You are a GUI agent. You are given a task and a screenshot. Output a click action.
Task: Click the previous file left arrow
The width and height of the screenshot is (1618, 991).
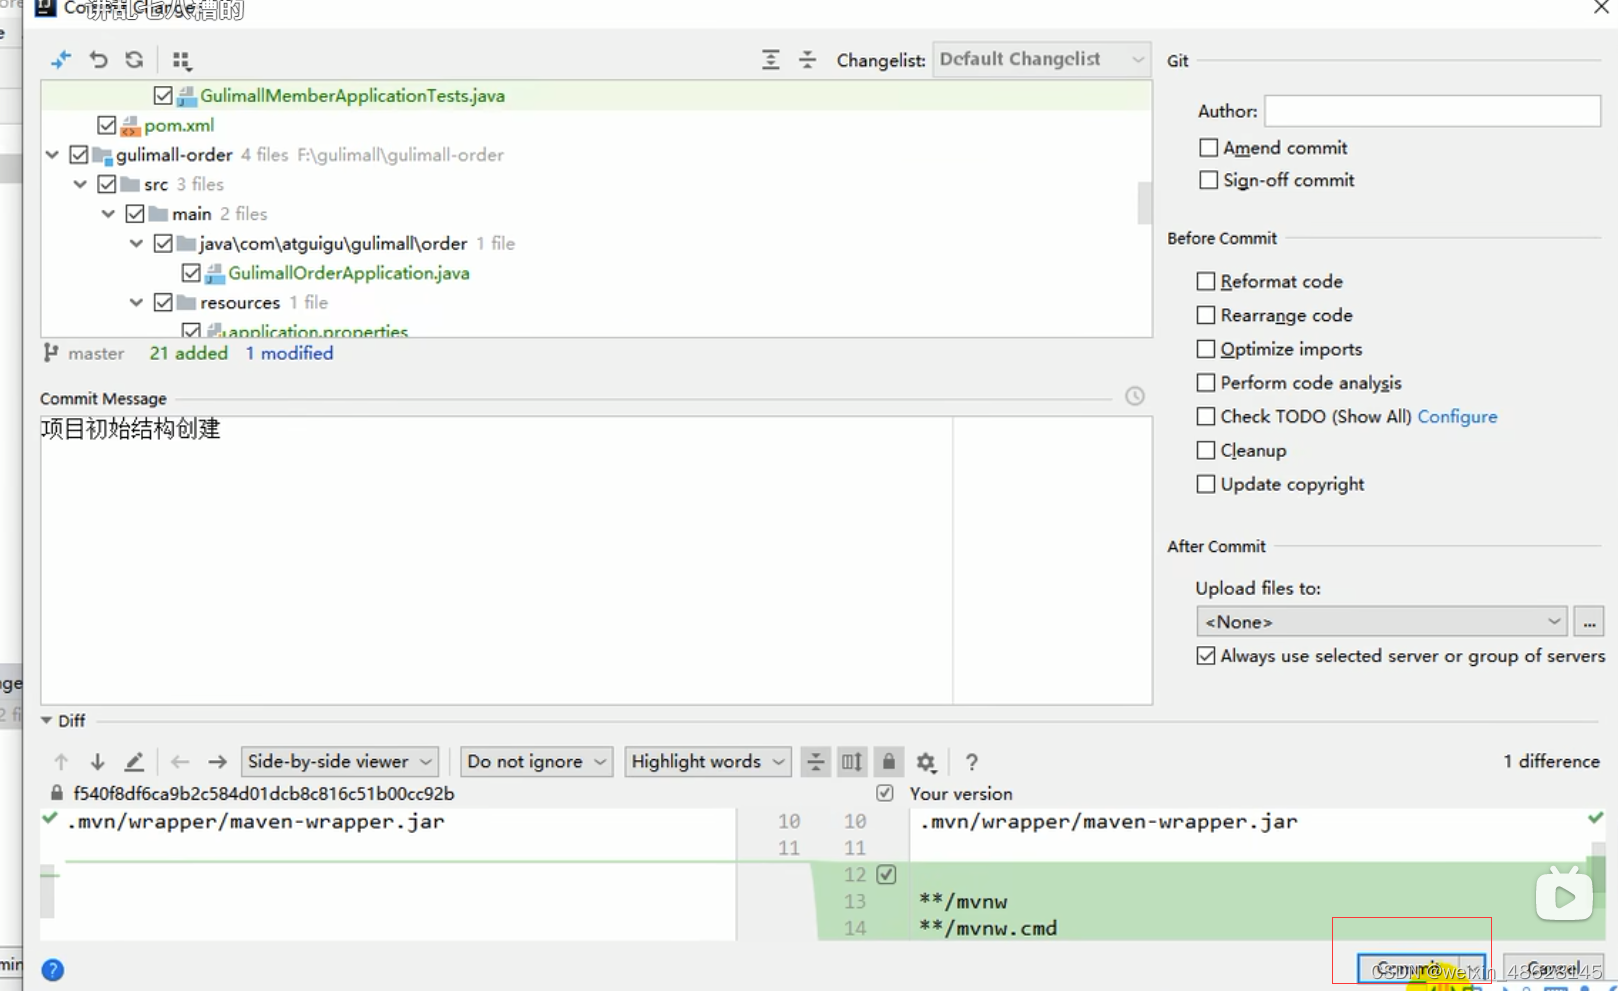180,762
